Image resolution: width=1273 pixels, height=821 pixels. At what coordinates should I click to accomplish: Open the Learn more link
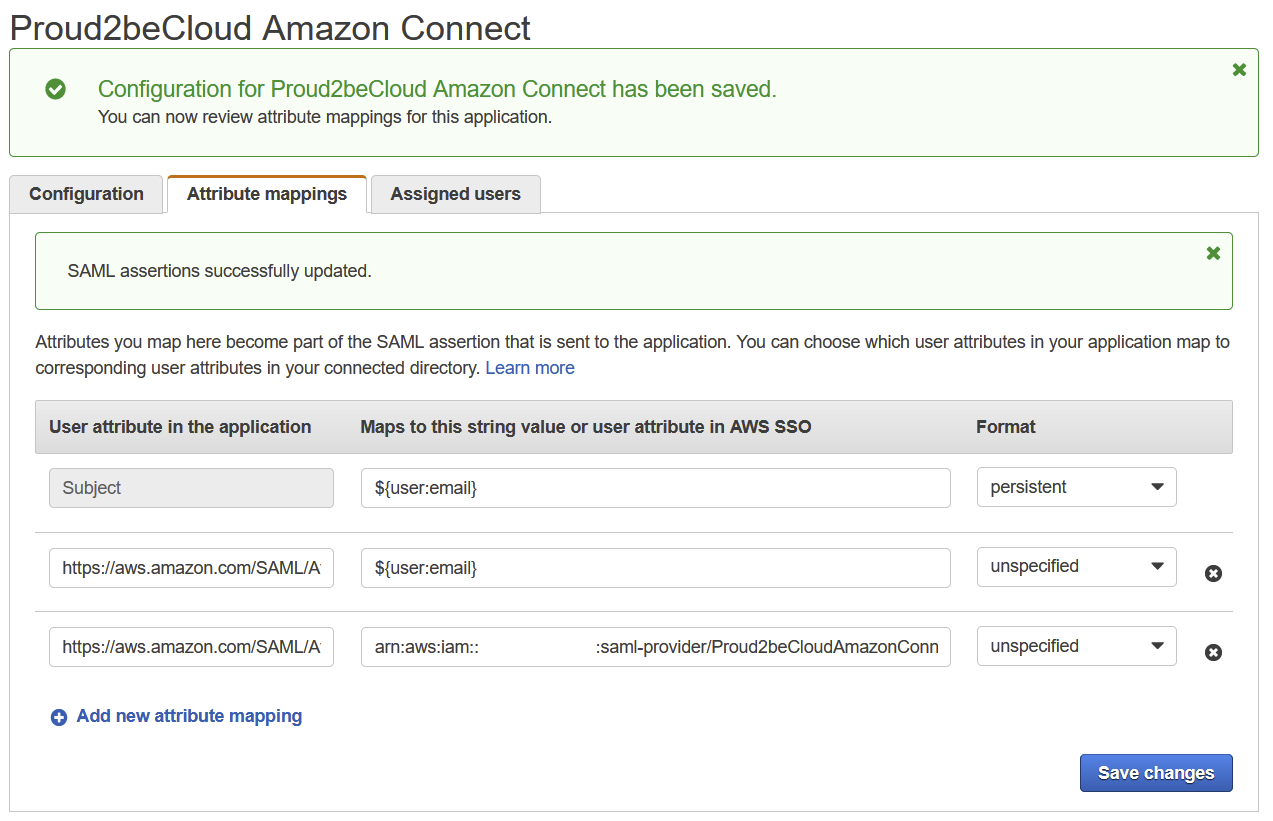click(530, 368)
